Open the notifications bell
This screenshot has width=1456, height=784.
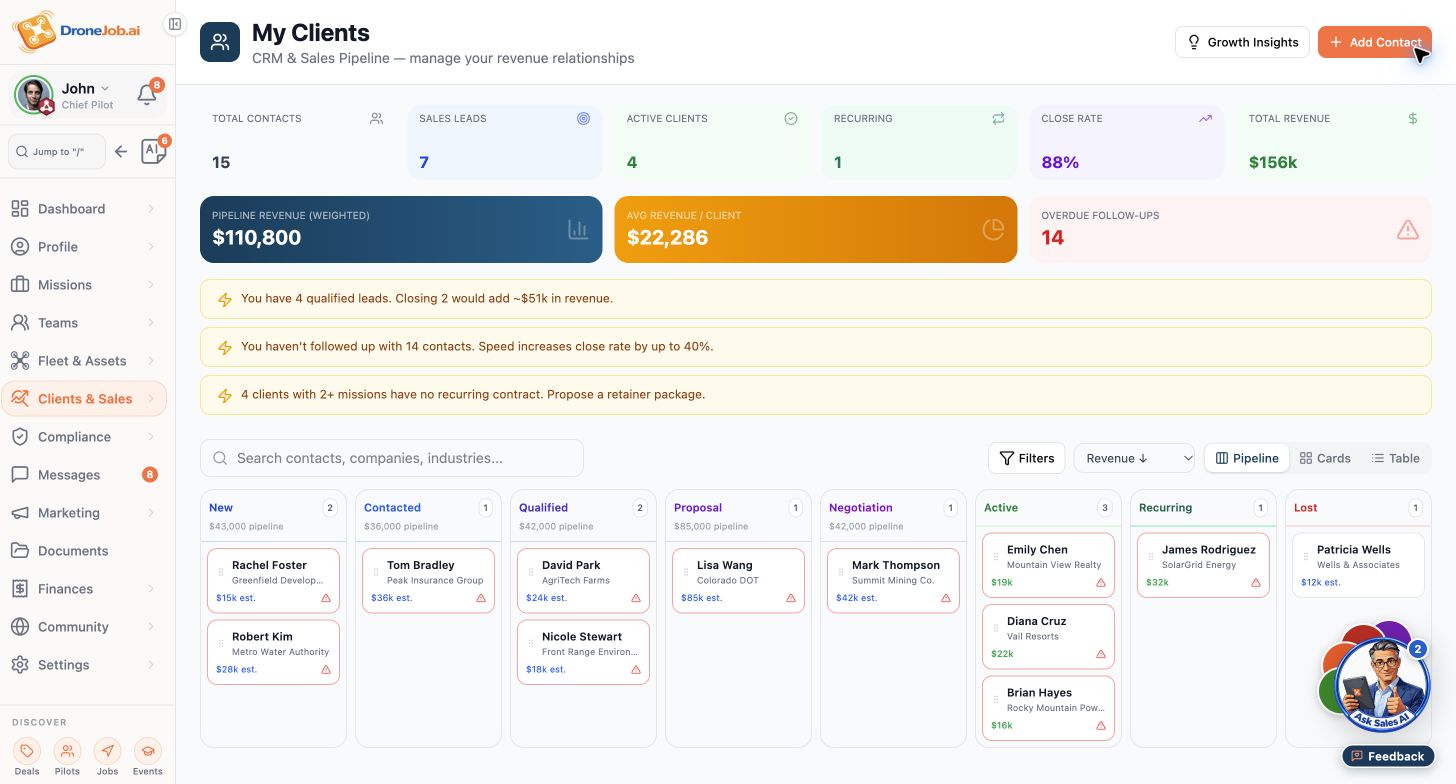pos(147,95)
